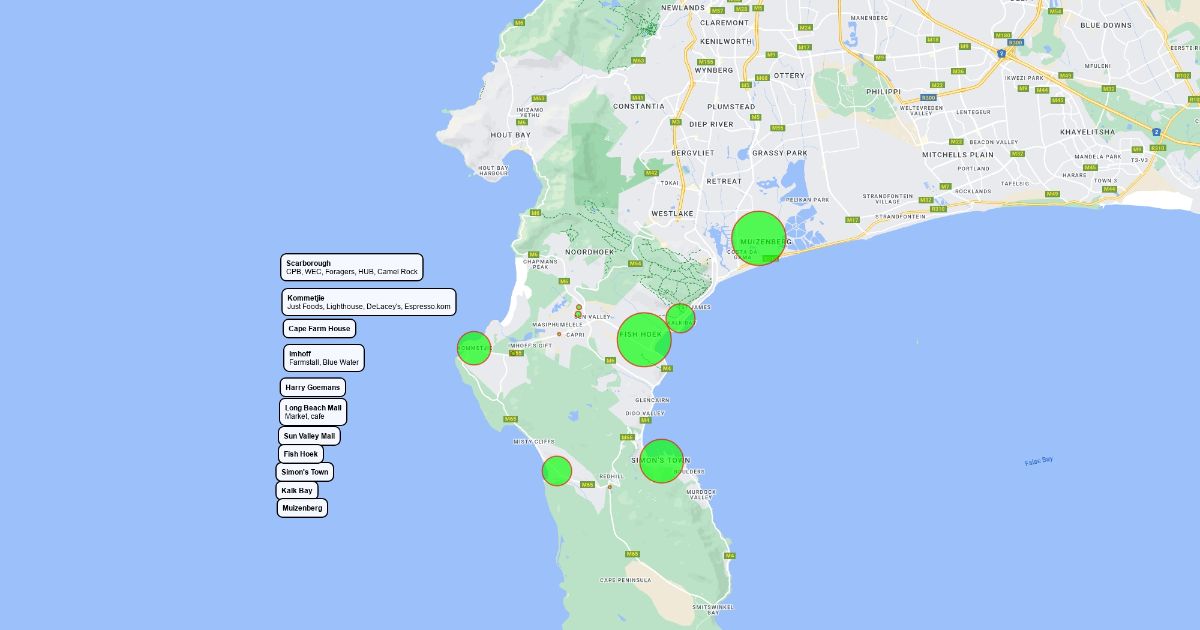1200x630 pixels.
Task: Choose the Sun Valley Mall label
Action: pyautogui.click(x=309, y=436)
